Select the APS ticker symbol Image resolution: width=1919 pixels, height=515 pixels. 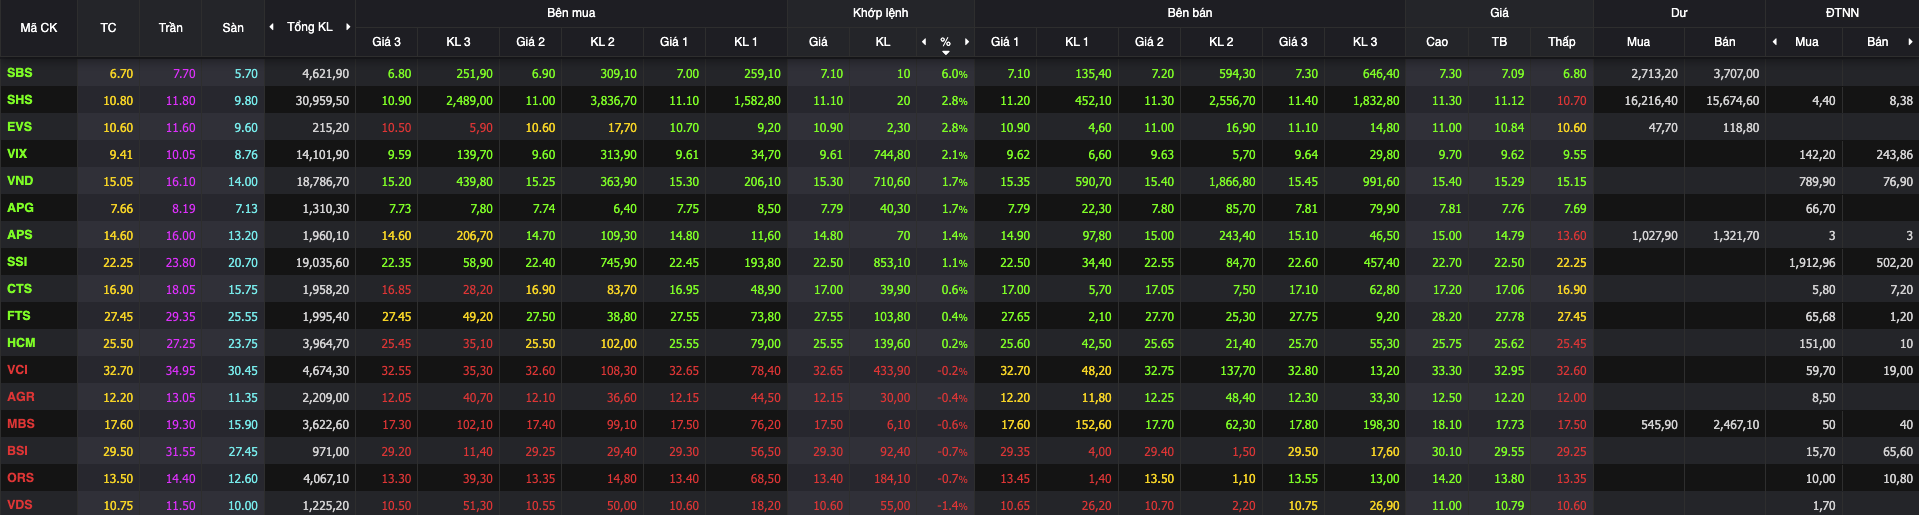point(20,235)
